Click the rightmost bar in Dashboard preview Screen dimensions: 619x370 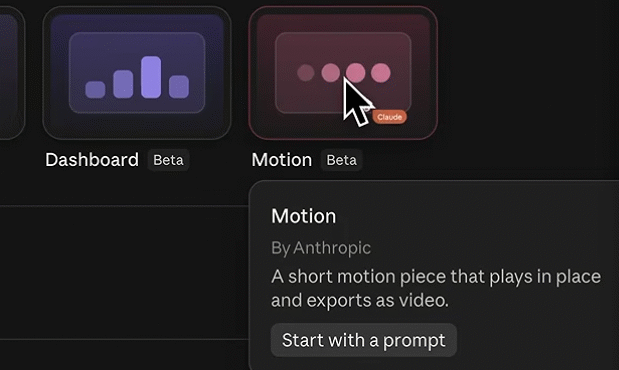tap(179, 86)
